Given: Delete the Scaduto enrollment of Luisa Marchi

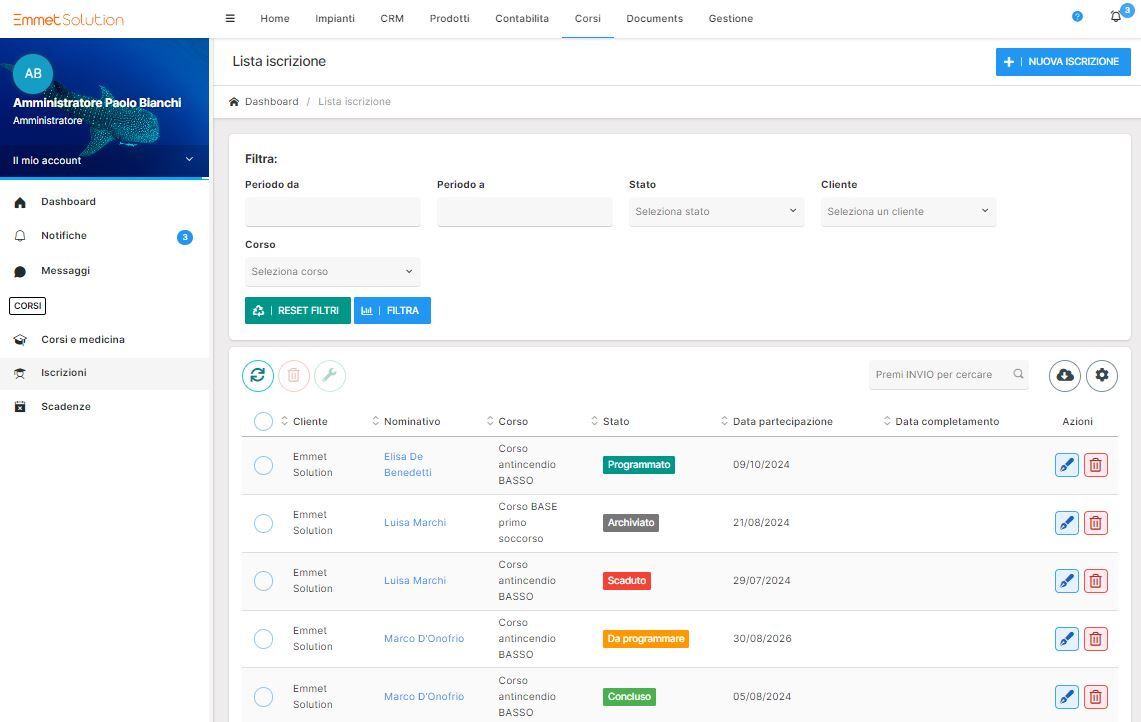Looking at the screenshot, I should click(1096, 581).
